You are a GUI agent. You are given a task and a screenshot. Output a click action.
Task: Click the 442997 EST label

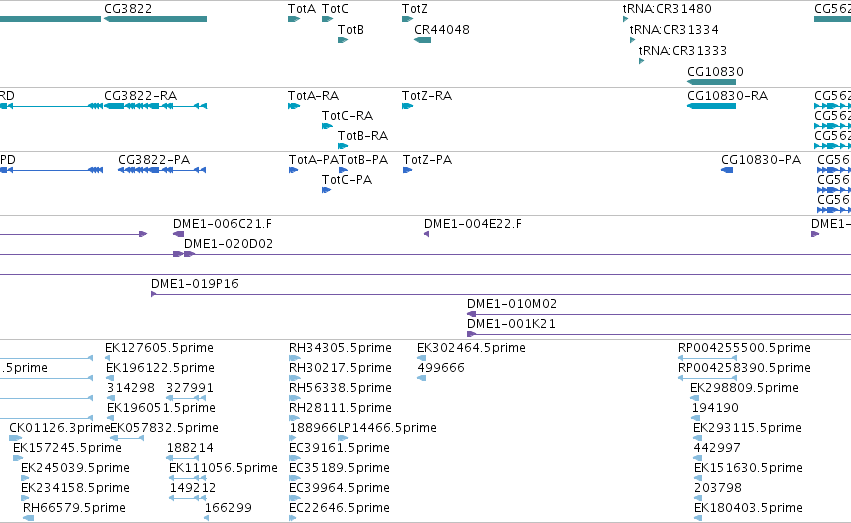click(717, 448)
